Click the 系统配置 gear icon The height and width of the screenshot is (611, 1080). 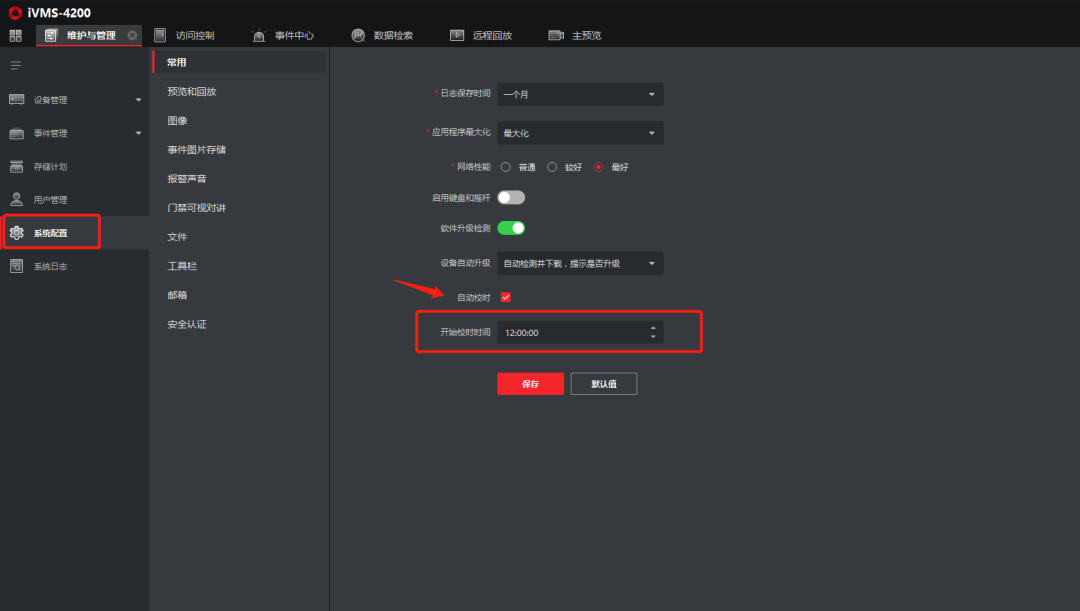16,233
